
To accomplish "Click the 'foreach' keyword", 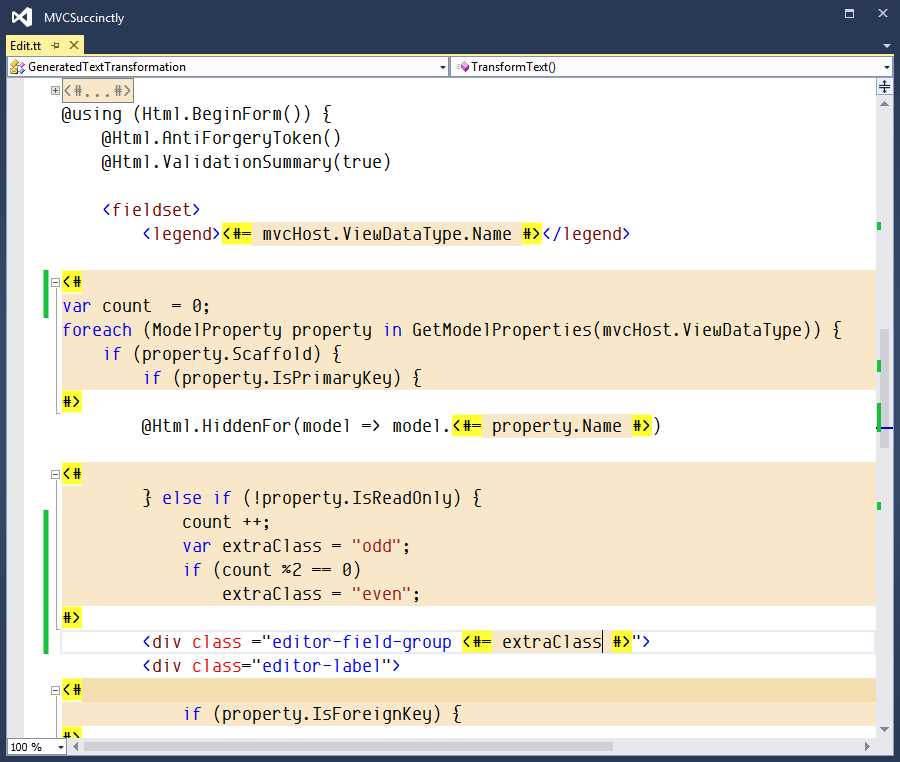I will [97, 330].
